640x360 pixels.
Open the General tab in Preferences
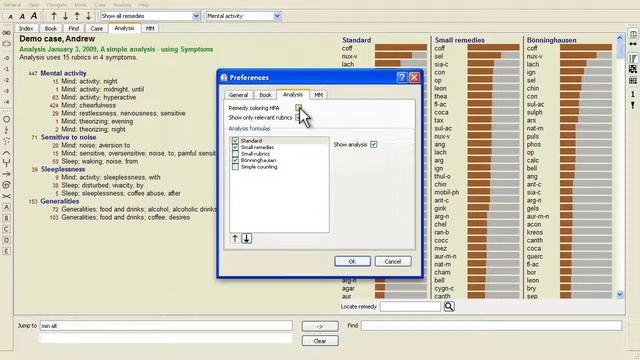click(x=238, y=95)
